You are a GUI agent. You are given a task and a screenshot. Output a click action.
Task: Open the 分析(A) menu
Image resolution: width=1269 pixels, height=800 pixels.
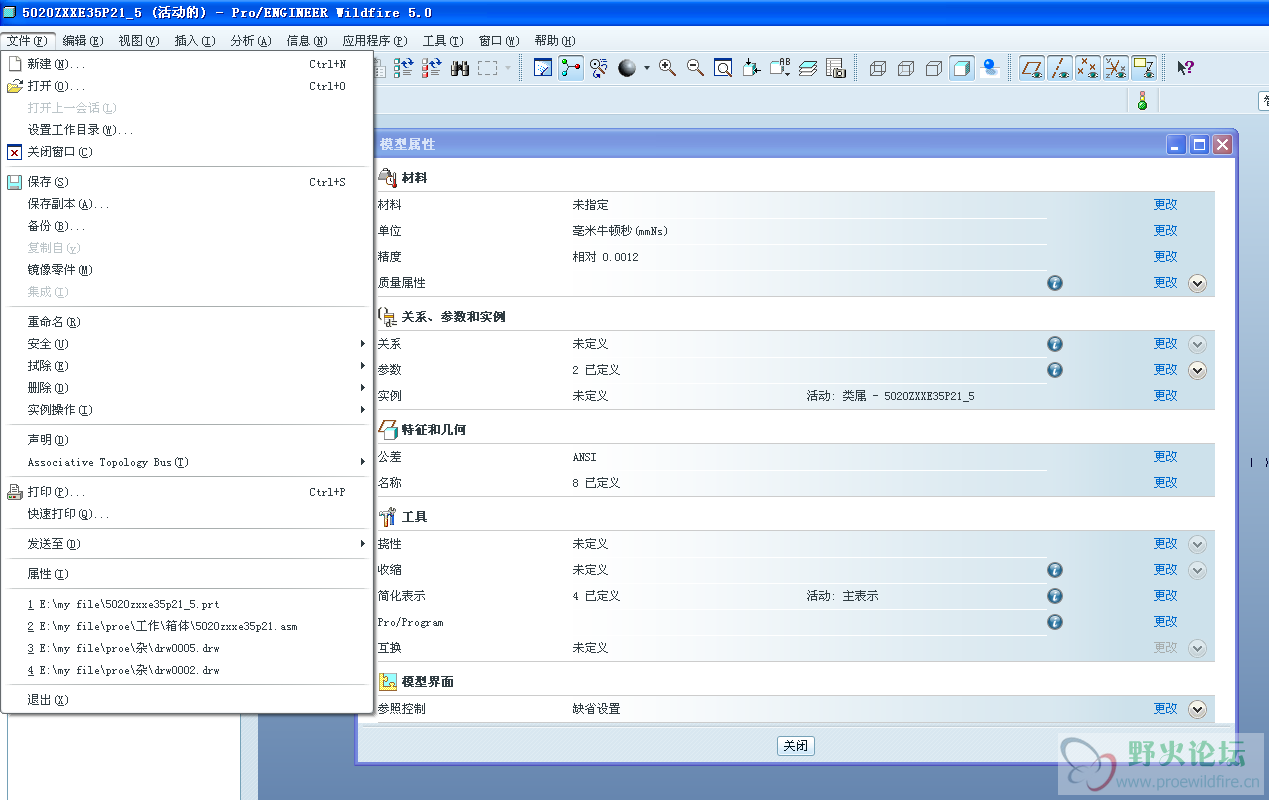coord(250,41)
